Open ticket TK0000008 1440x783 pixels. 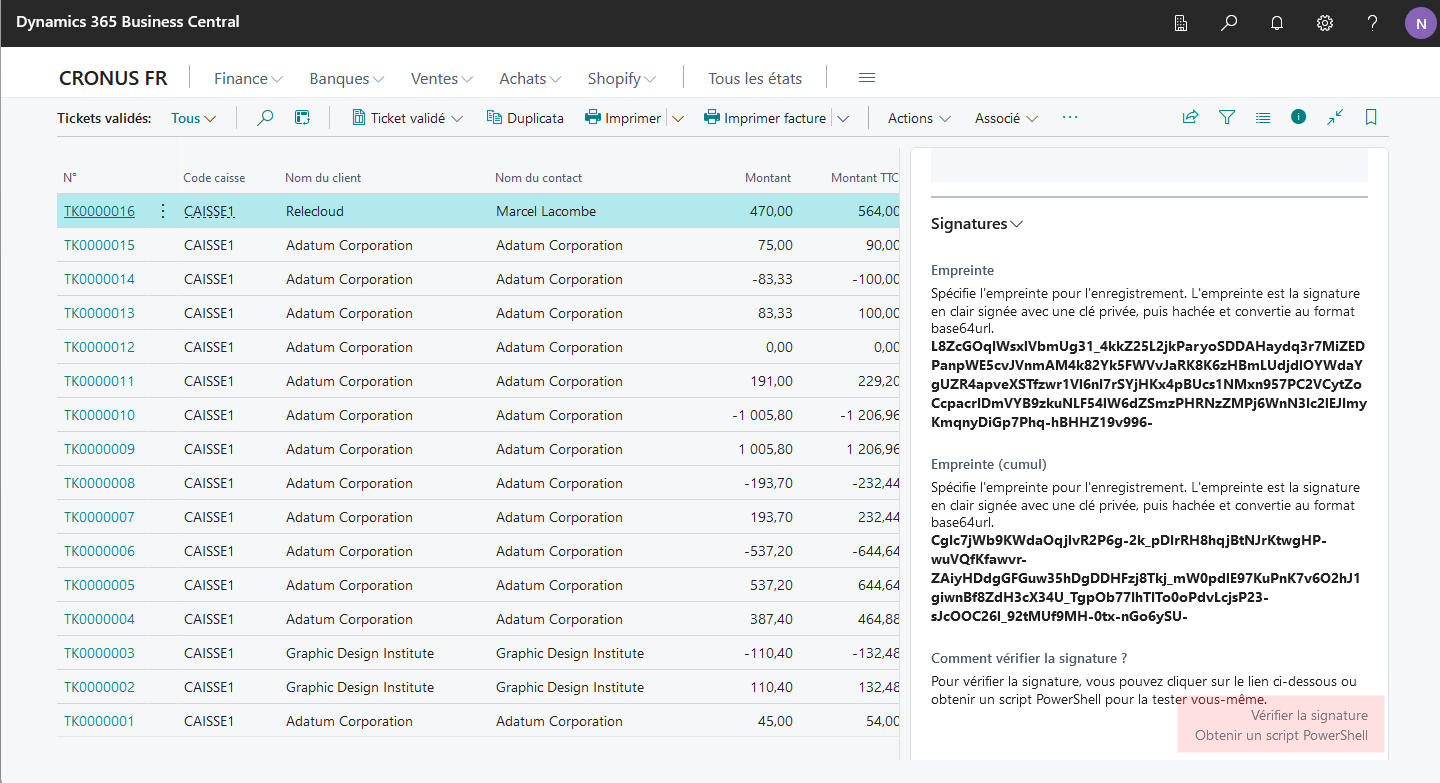(99, 483)
